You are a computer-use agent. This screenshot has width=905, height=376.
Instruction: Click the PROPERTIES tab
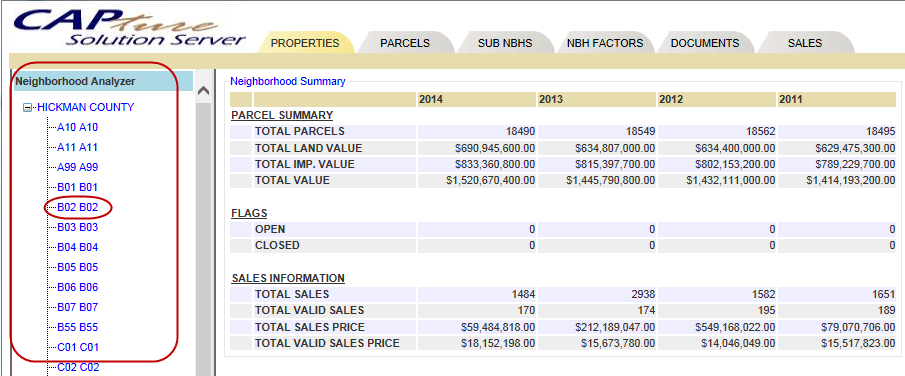[x=305, y=43]
